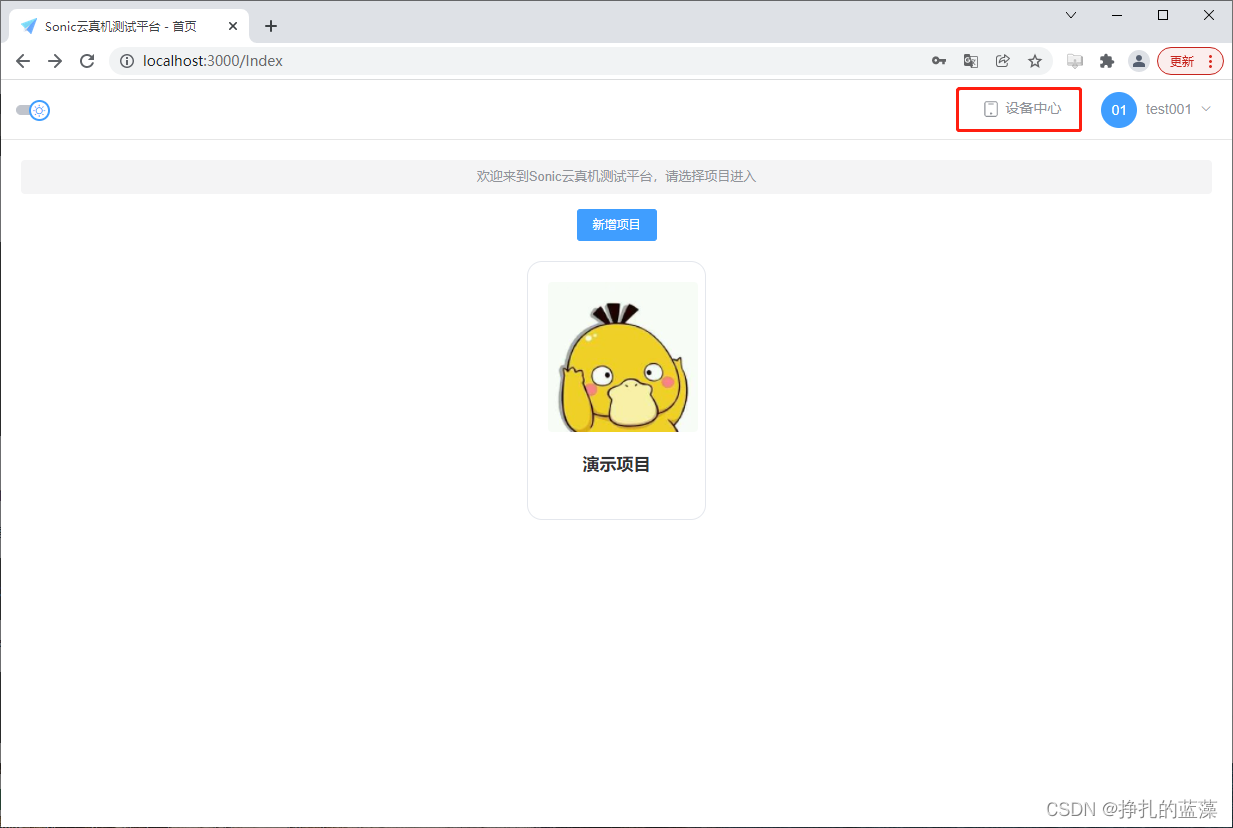Click the translate page icon

971,61
